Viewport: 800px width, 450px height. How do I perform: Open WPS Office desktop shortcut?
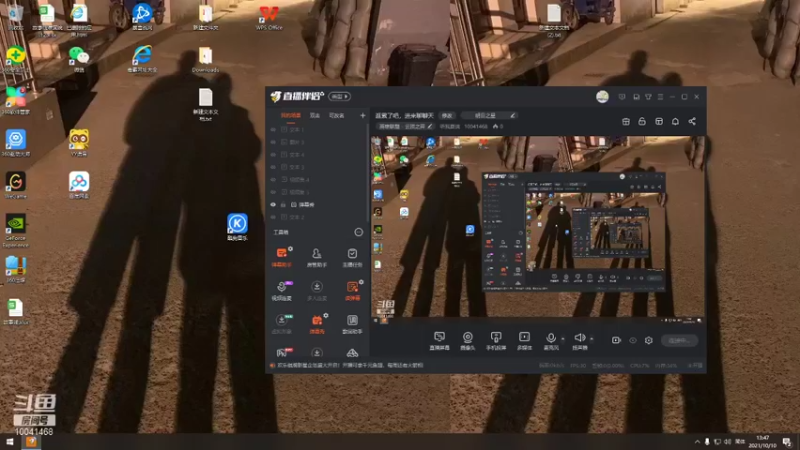tap(269, 18)
